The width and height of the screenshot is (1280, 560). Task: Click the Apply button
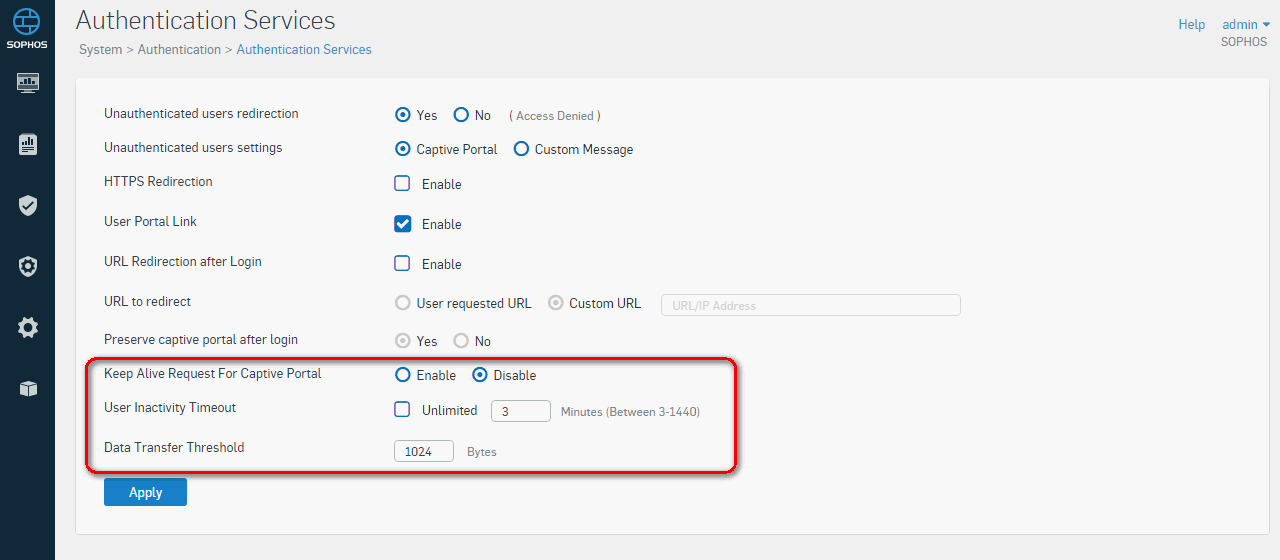tap(145, 492)
